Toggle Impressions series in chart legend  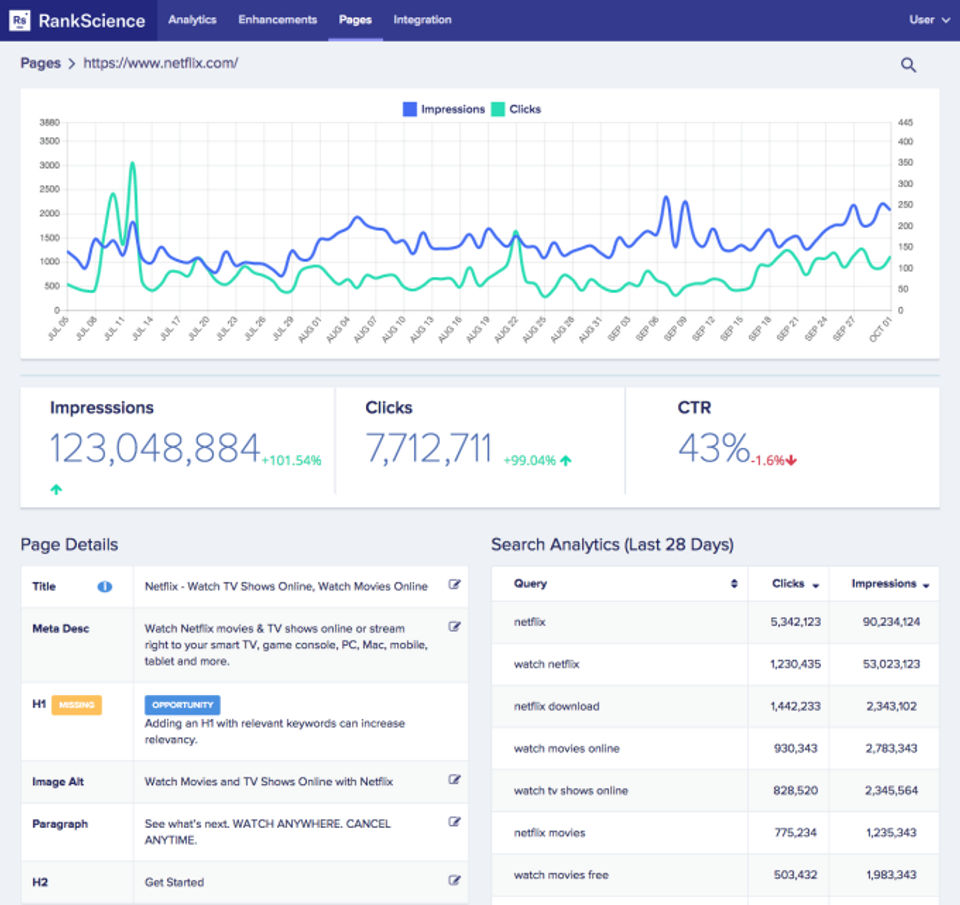click(x=444, y=109)
